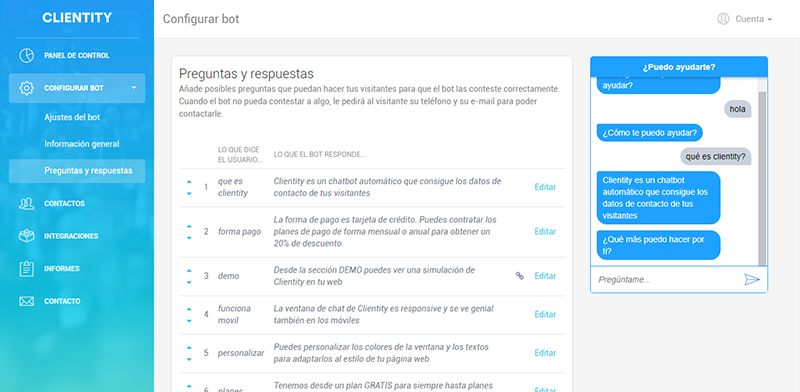Collapse the Configurar Bot submenu arrow
This screenshot has width=800, height=392.
pyautogui.click(x=134, y=88)
